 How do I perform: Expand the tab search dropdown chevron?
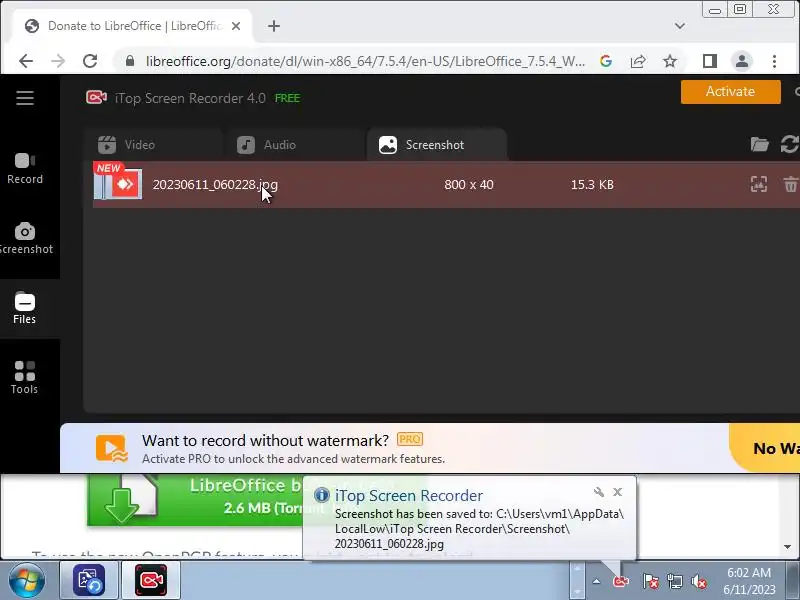click(680, 26)
